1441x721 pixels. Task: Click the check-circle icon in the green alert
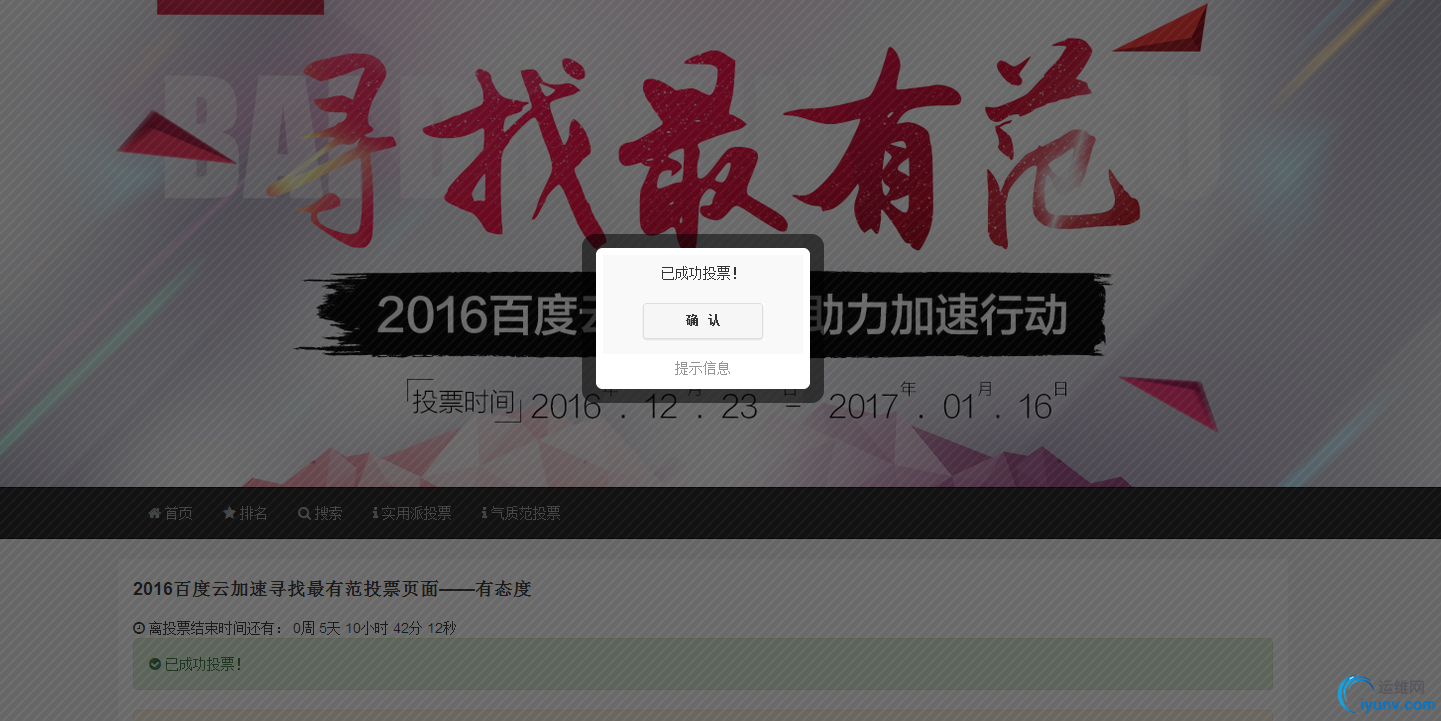pos(155,664)
